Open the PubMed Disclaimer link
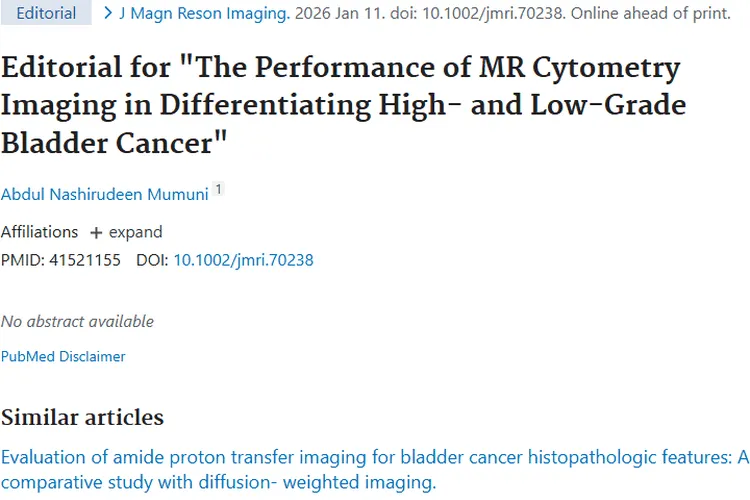 pyautogui.click(x=63, y=356)
